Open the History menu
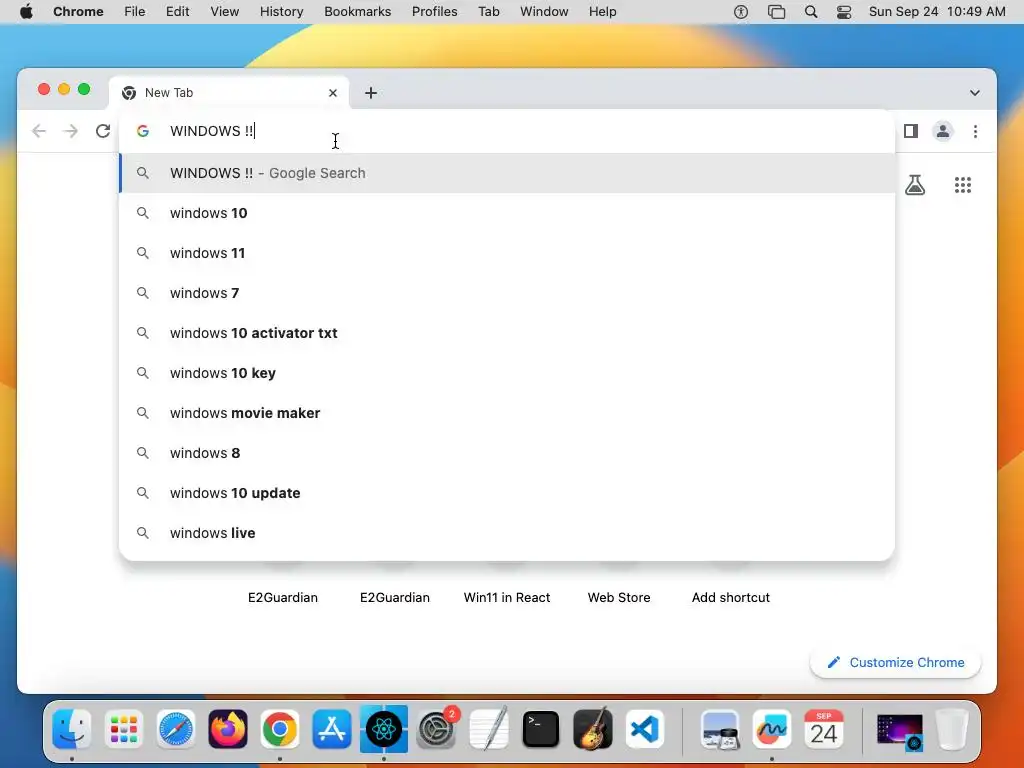This screenshot has height=768, width=1024. point(281,12)
